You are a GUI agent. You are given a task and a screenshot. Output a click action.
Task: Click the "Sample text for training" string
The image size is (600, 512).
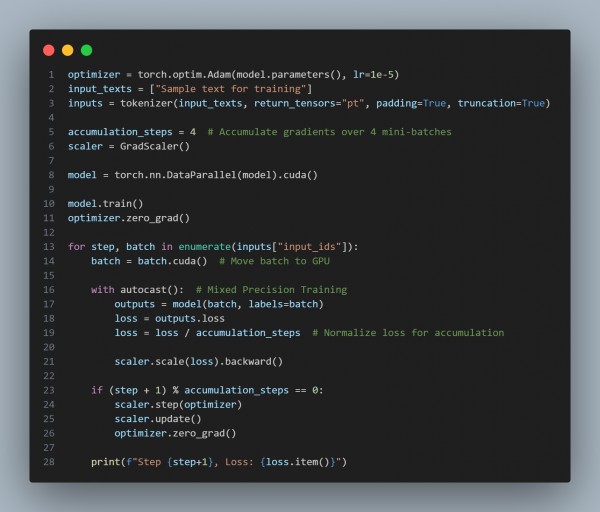click(x=231, y=89)
